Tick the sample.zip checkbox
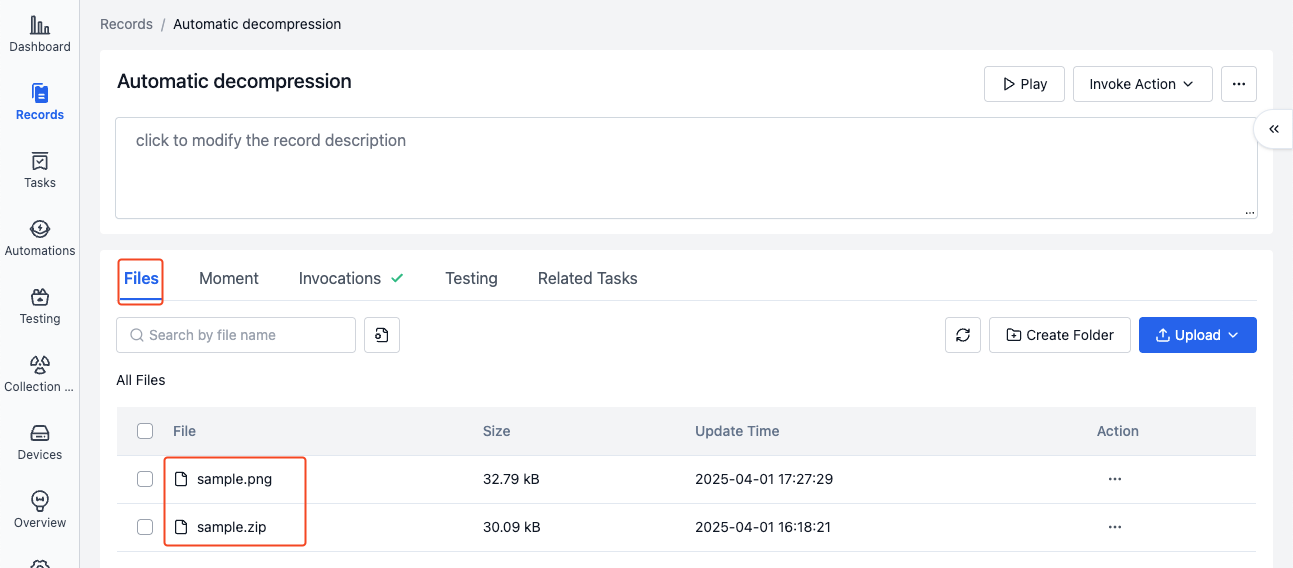This screenshot has height=568, width=1293. tap(145, 527)
